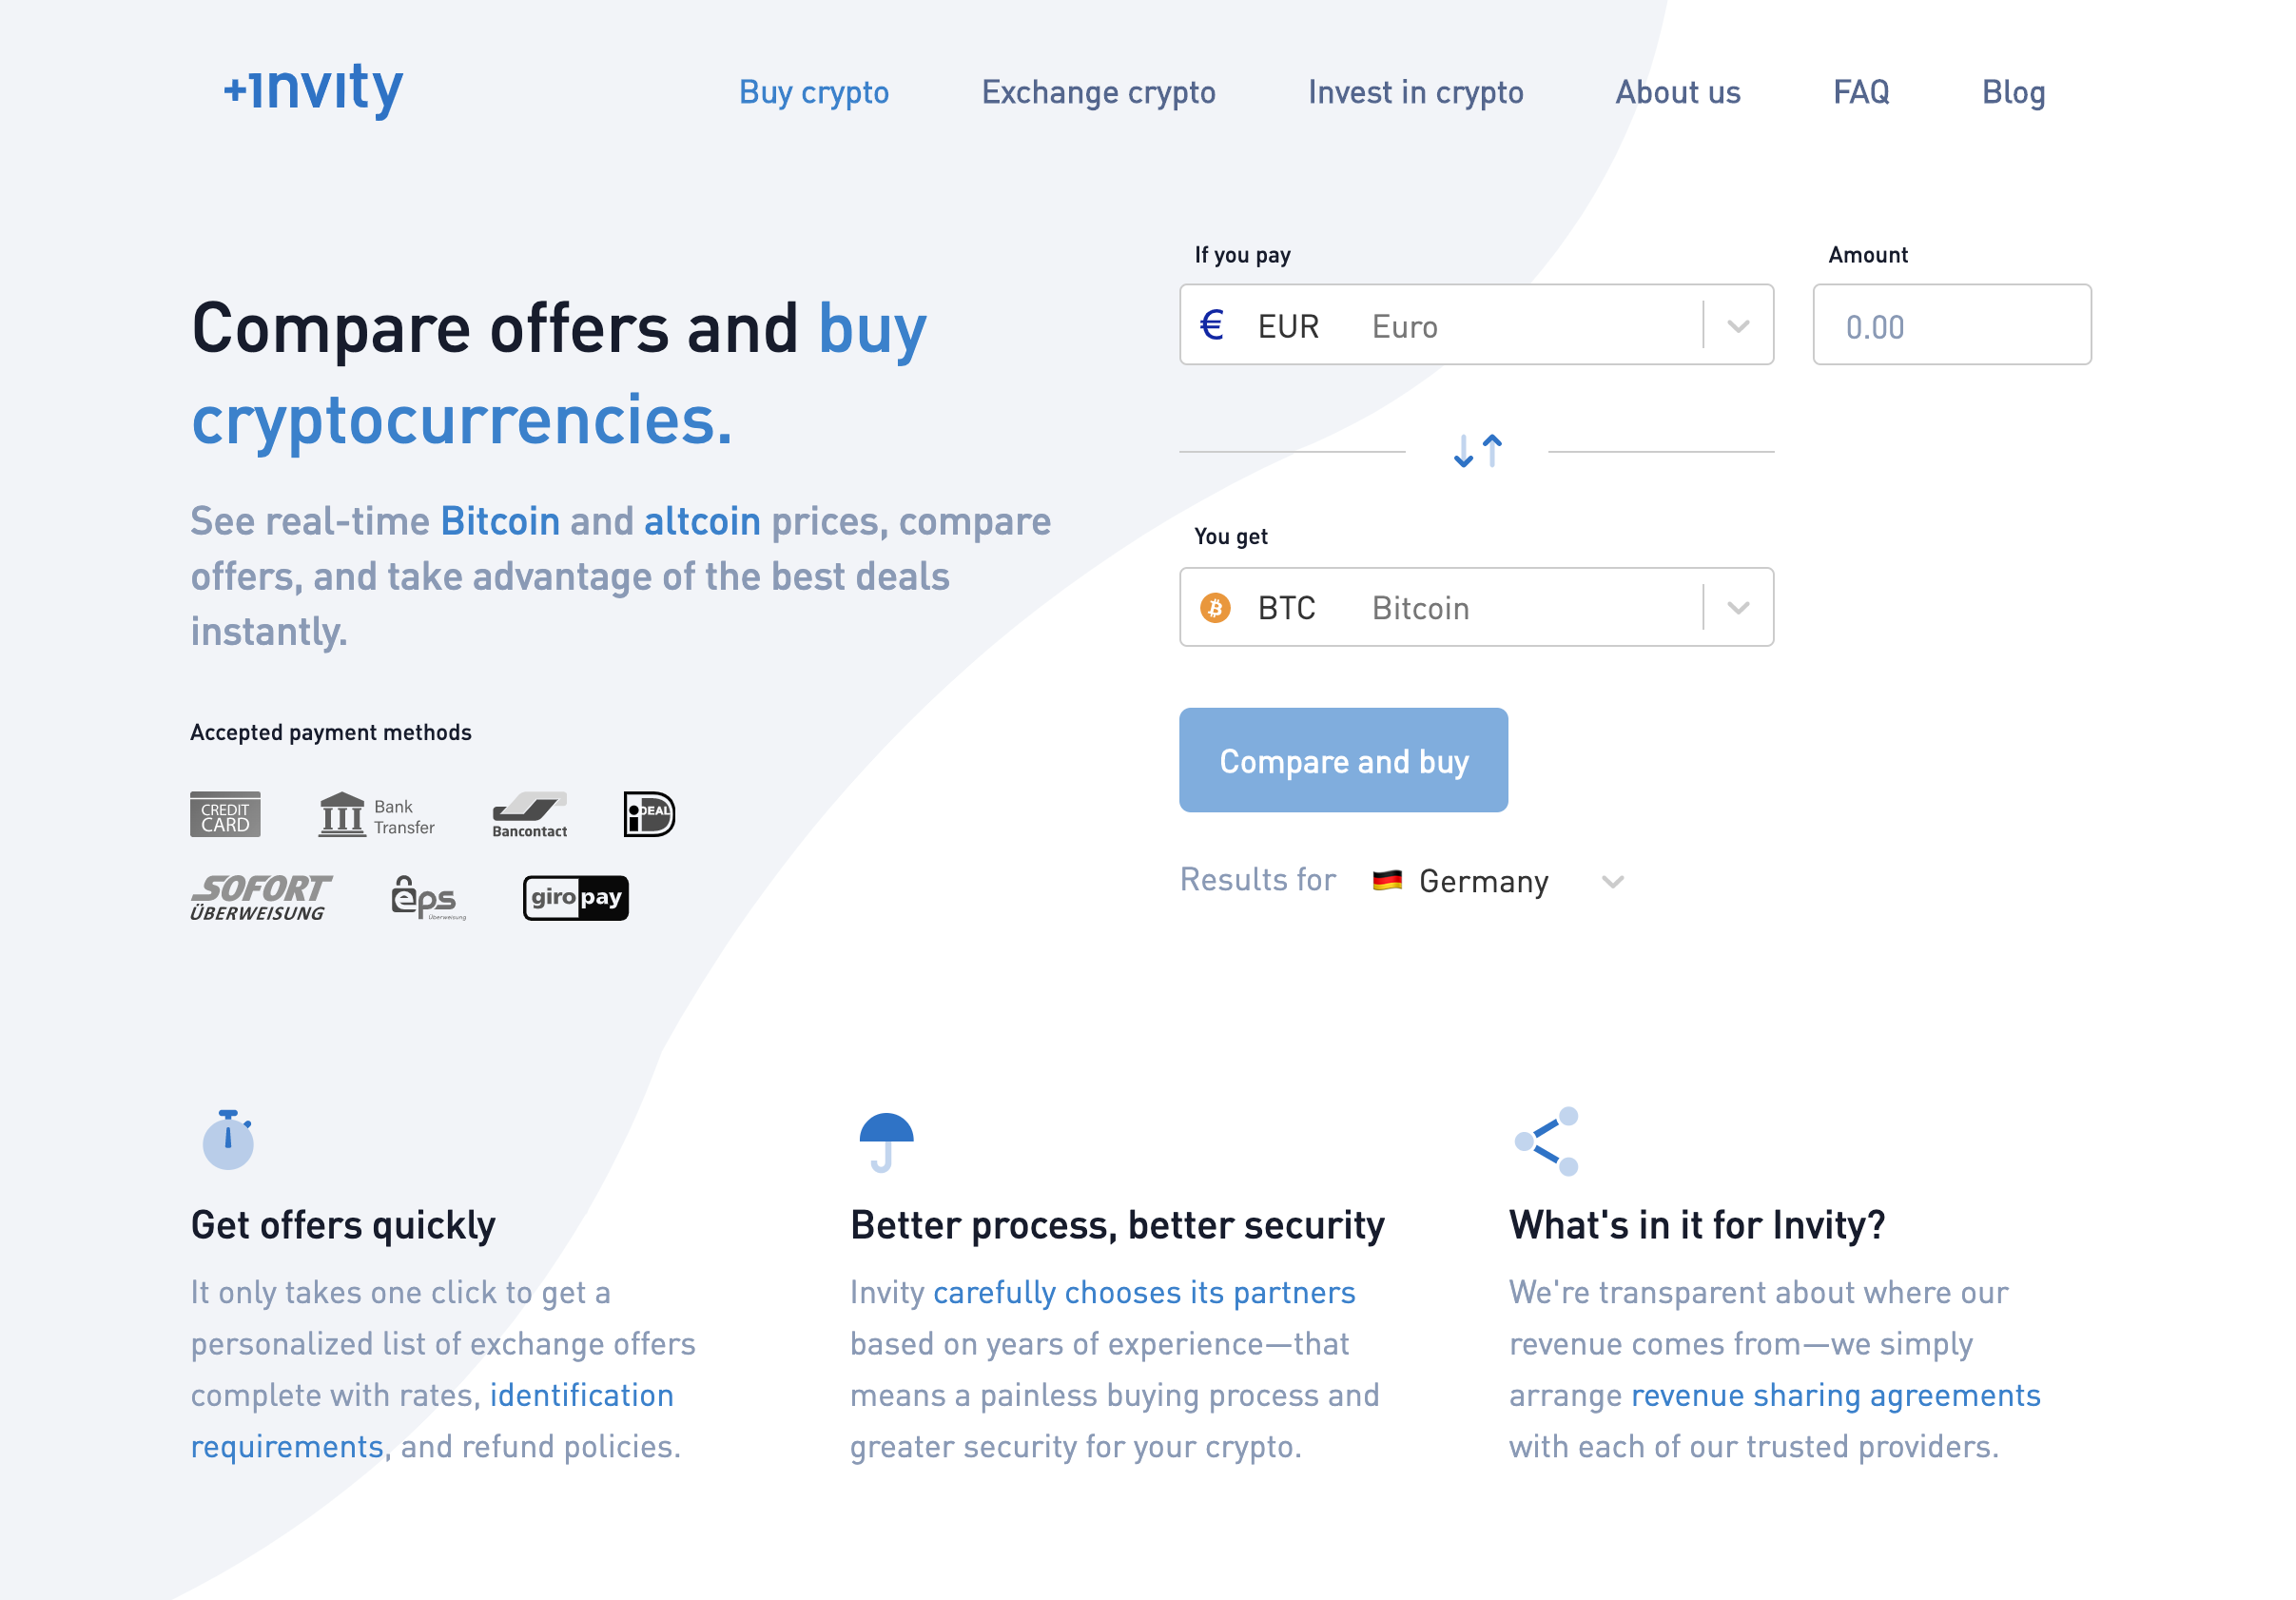Open the BTC Bitcoin crypto dropdown
The width and height of the screenshot is (2296, 1600).
1475,608
